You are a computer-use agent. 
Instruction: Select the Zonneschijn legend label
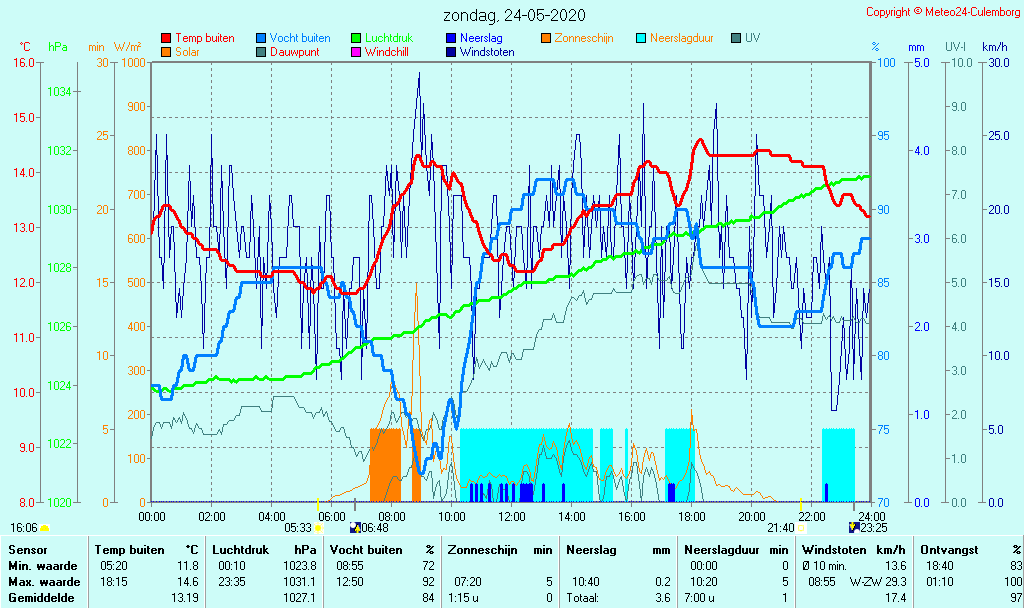(x=584, y=39)
